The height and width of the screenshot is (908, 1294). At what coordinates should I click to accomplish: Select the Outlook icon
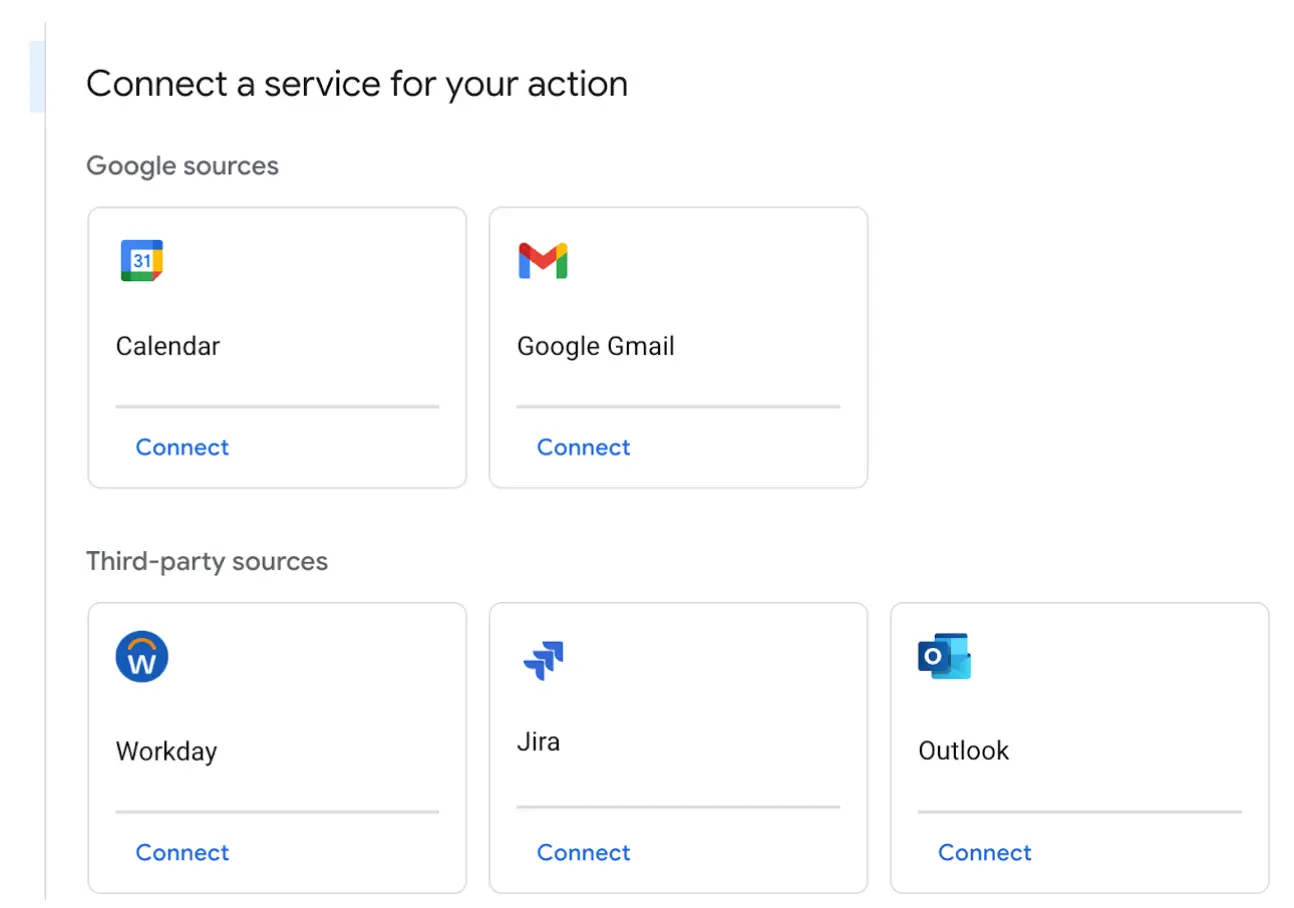(944, 657)
